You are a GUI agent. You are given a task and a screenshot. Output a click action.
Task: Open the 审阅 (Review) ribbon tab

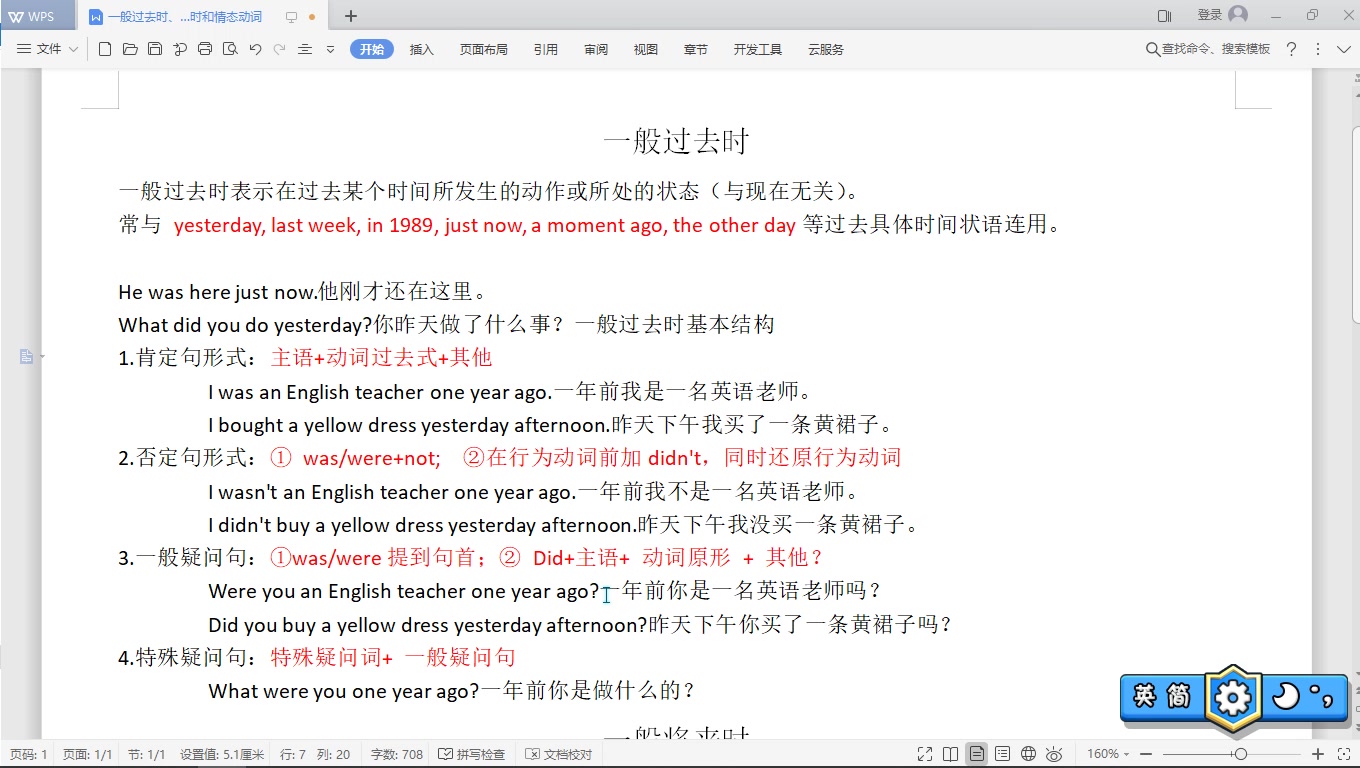coord(596,48)
